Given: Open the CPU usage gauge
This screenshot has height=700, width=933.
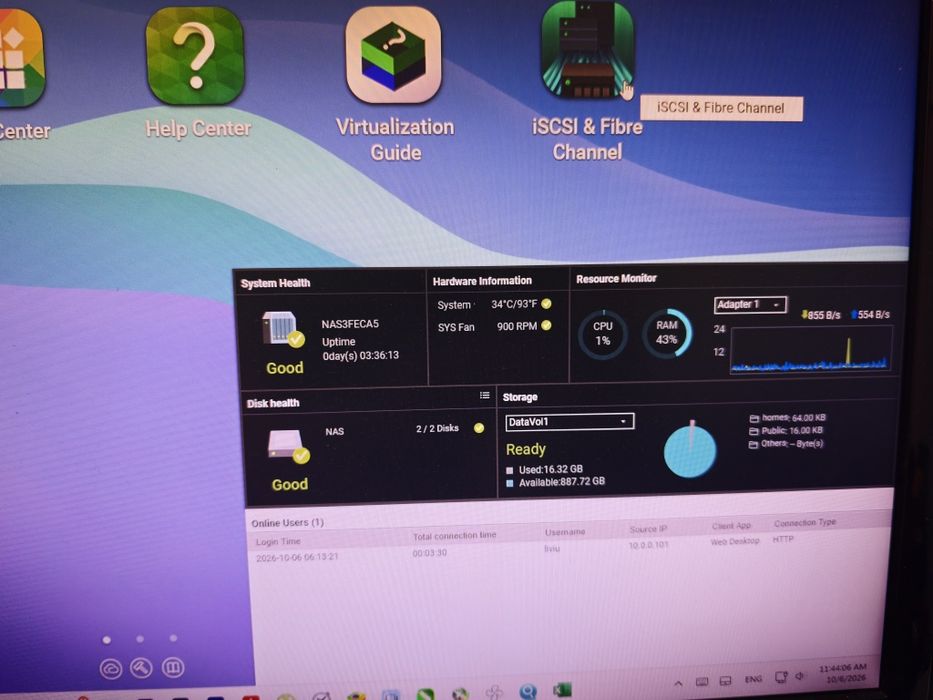Looking at the screenshot, I should pos(603,334).
